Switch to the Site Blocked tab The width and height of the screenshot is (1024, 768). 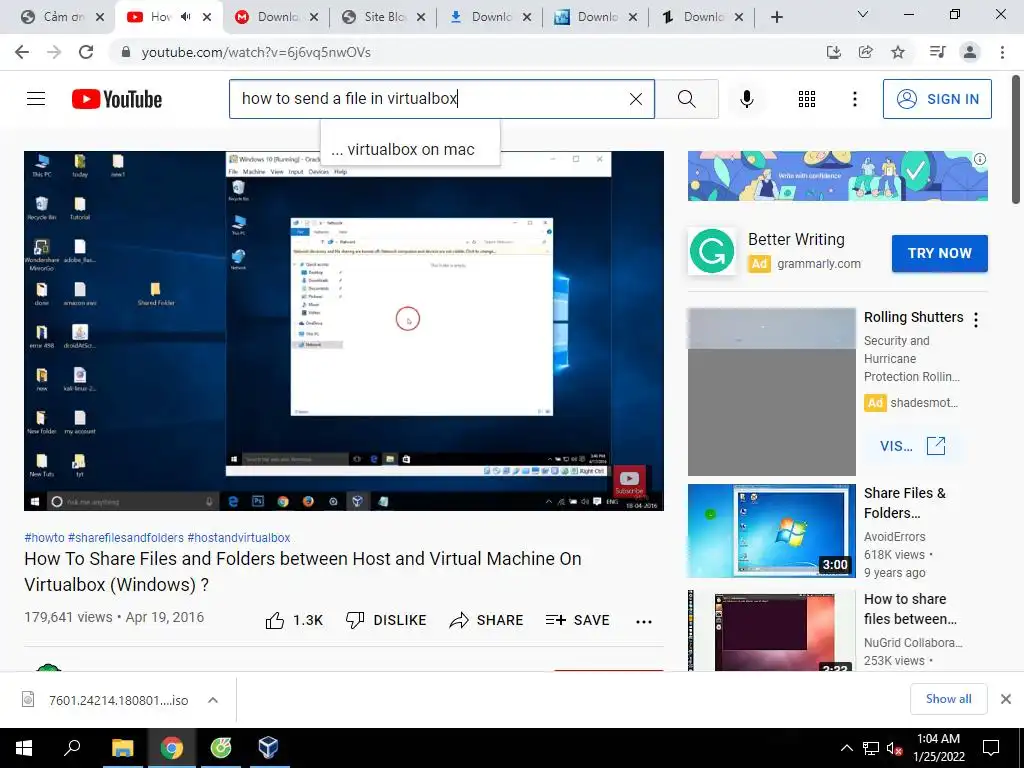point(384,17)
